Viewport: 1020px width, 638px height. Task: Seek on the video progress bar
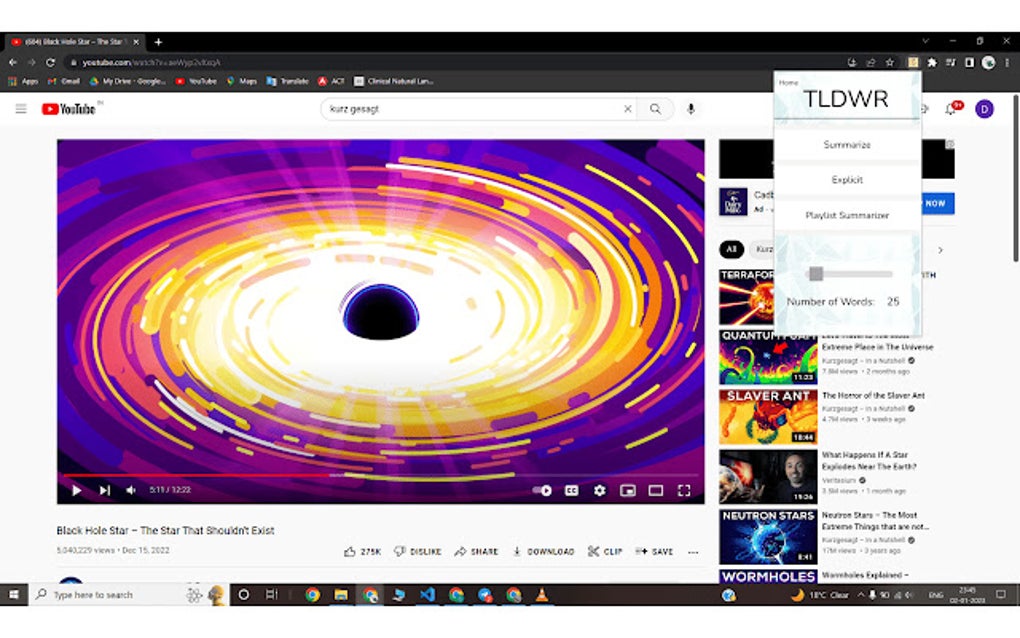point(380,475)
